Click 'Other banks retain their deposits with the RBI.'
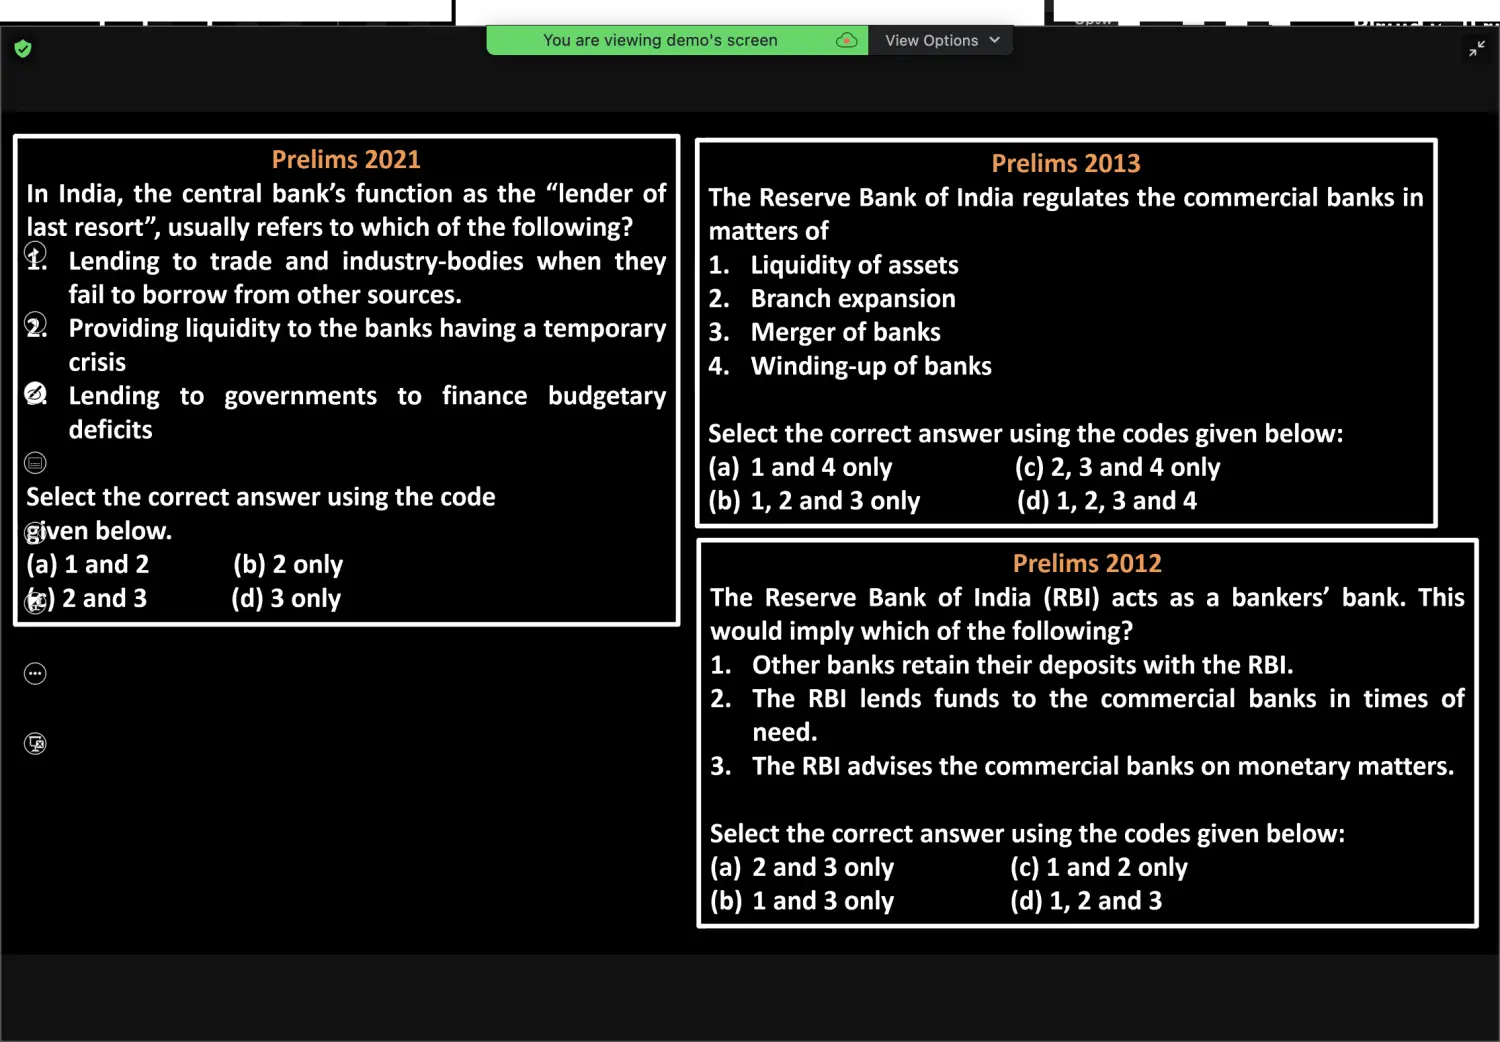 1022,665
